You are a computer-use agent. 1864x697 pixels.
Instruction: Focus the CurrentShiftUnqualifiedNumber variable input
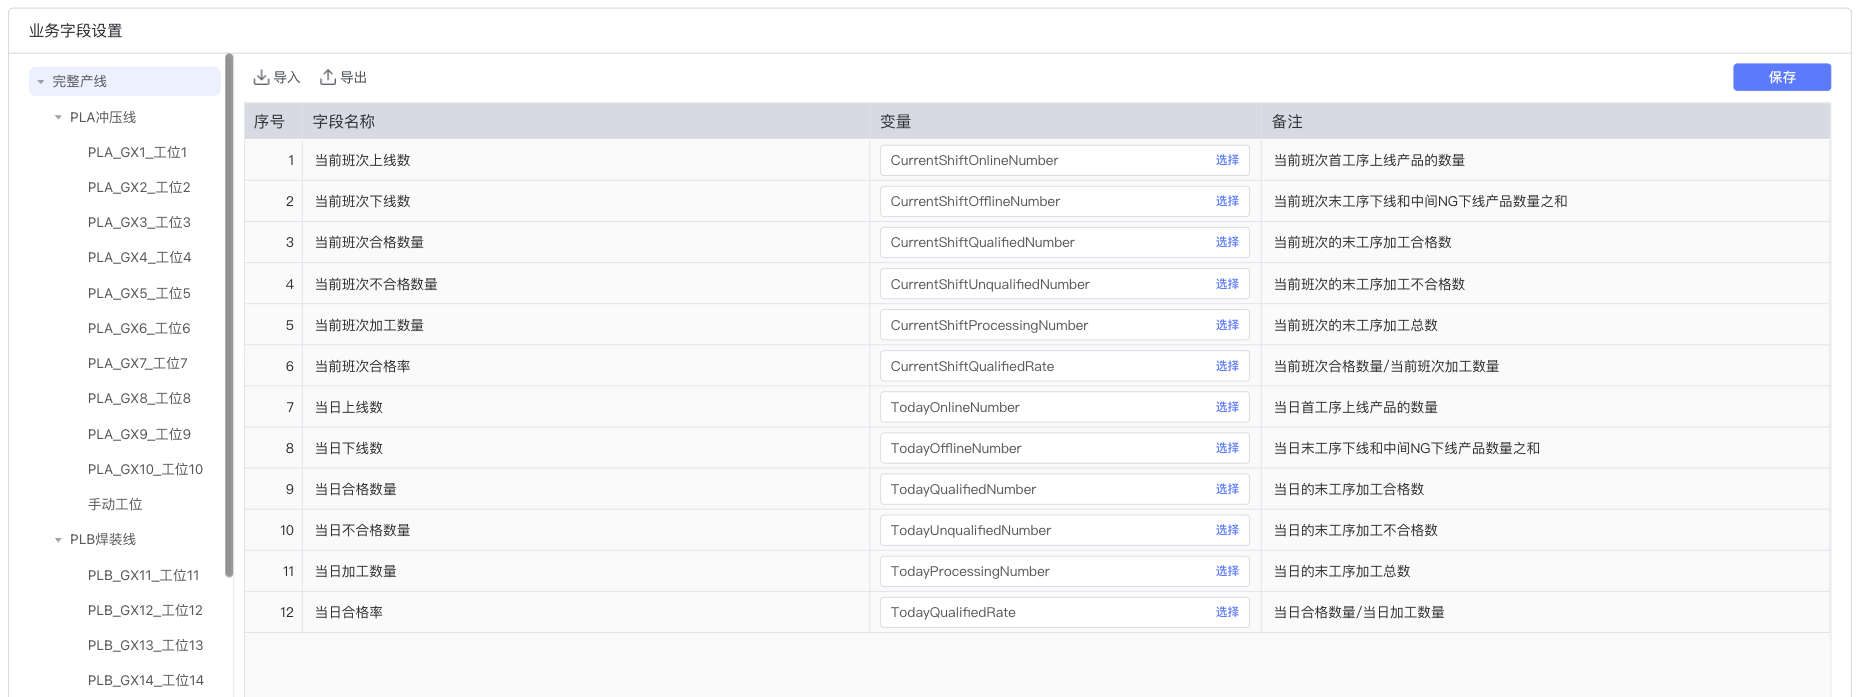(x=1040, y=285)
